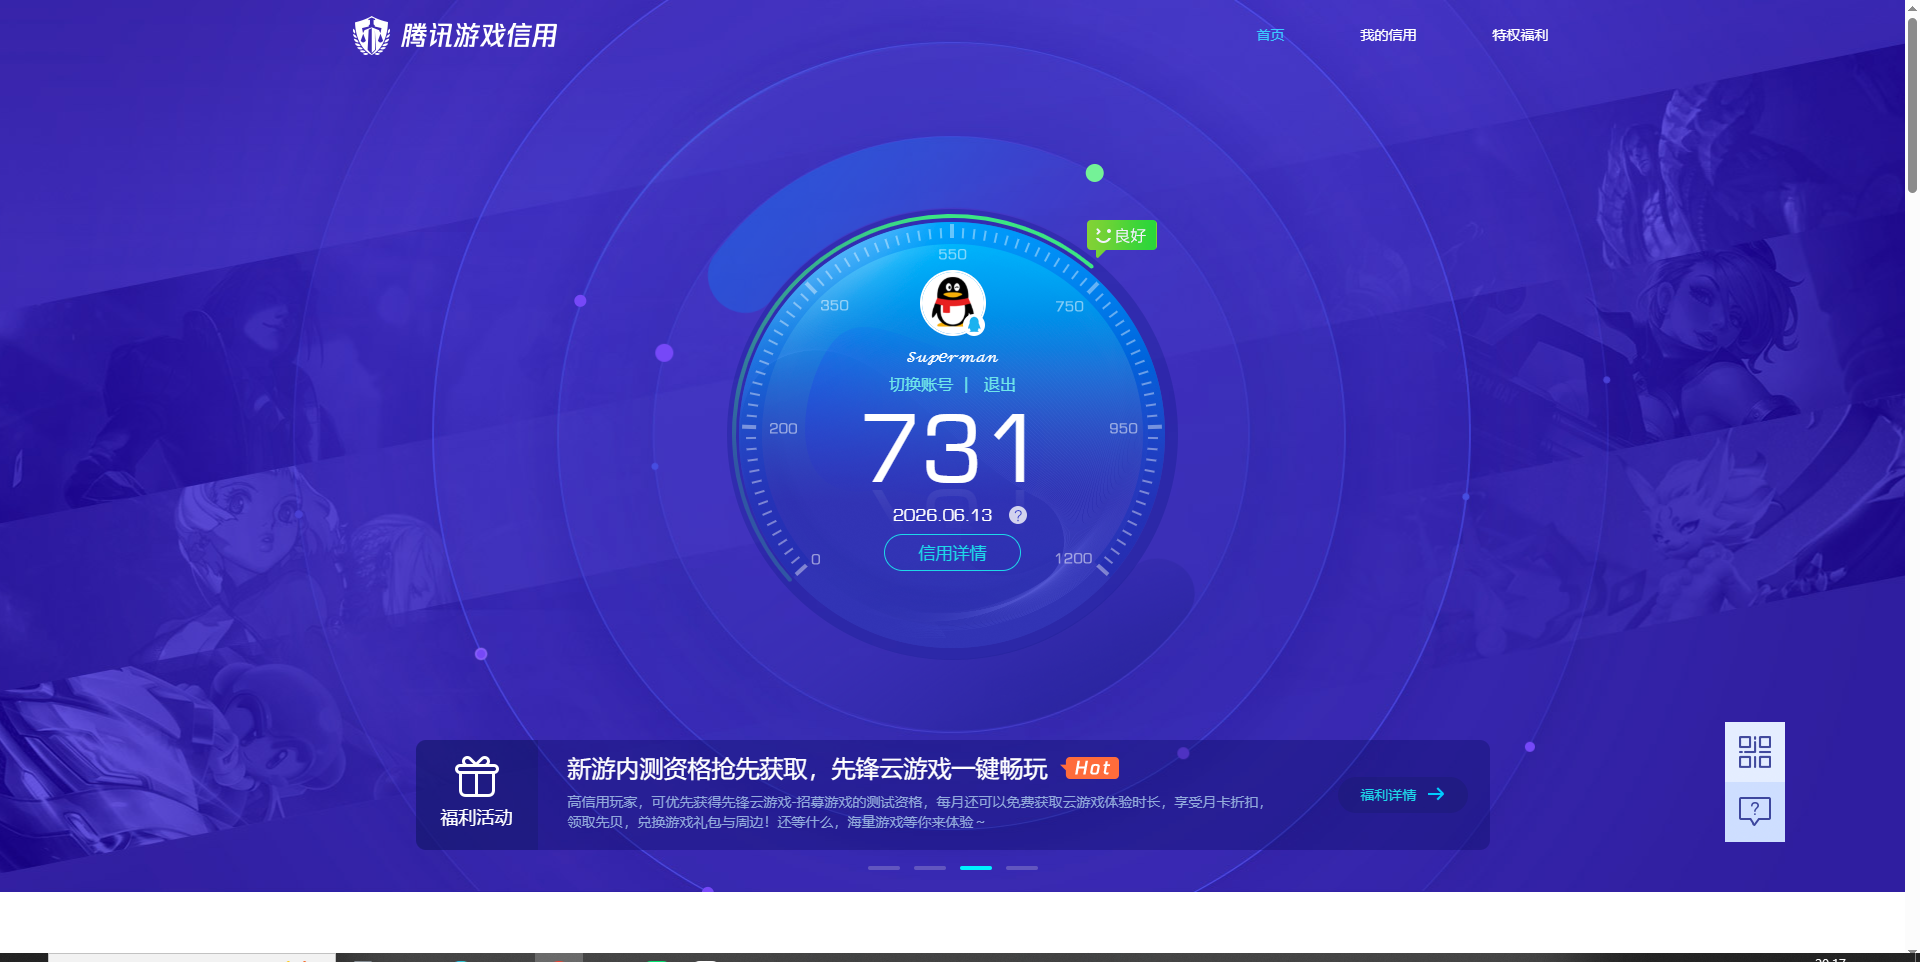
Task: Click the question mark help icon beside date
Action: [1018, 515]
